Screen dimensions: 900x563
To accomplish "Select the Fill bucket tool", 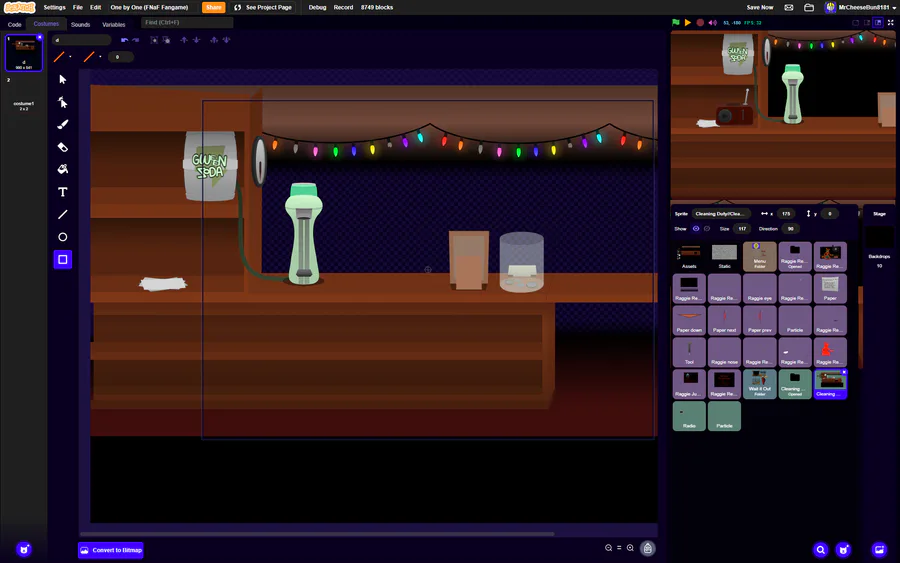I will pyautogui.click(x=63, y=169).
